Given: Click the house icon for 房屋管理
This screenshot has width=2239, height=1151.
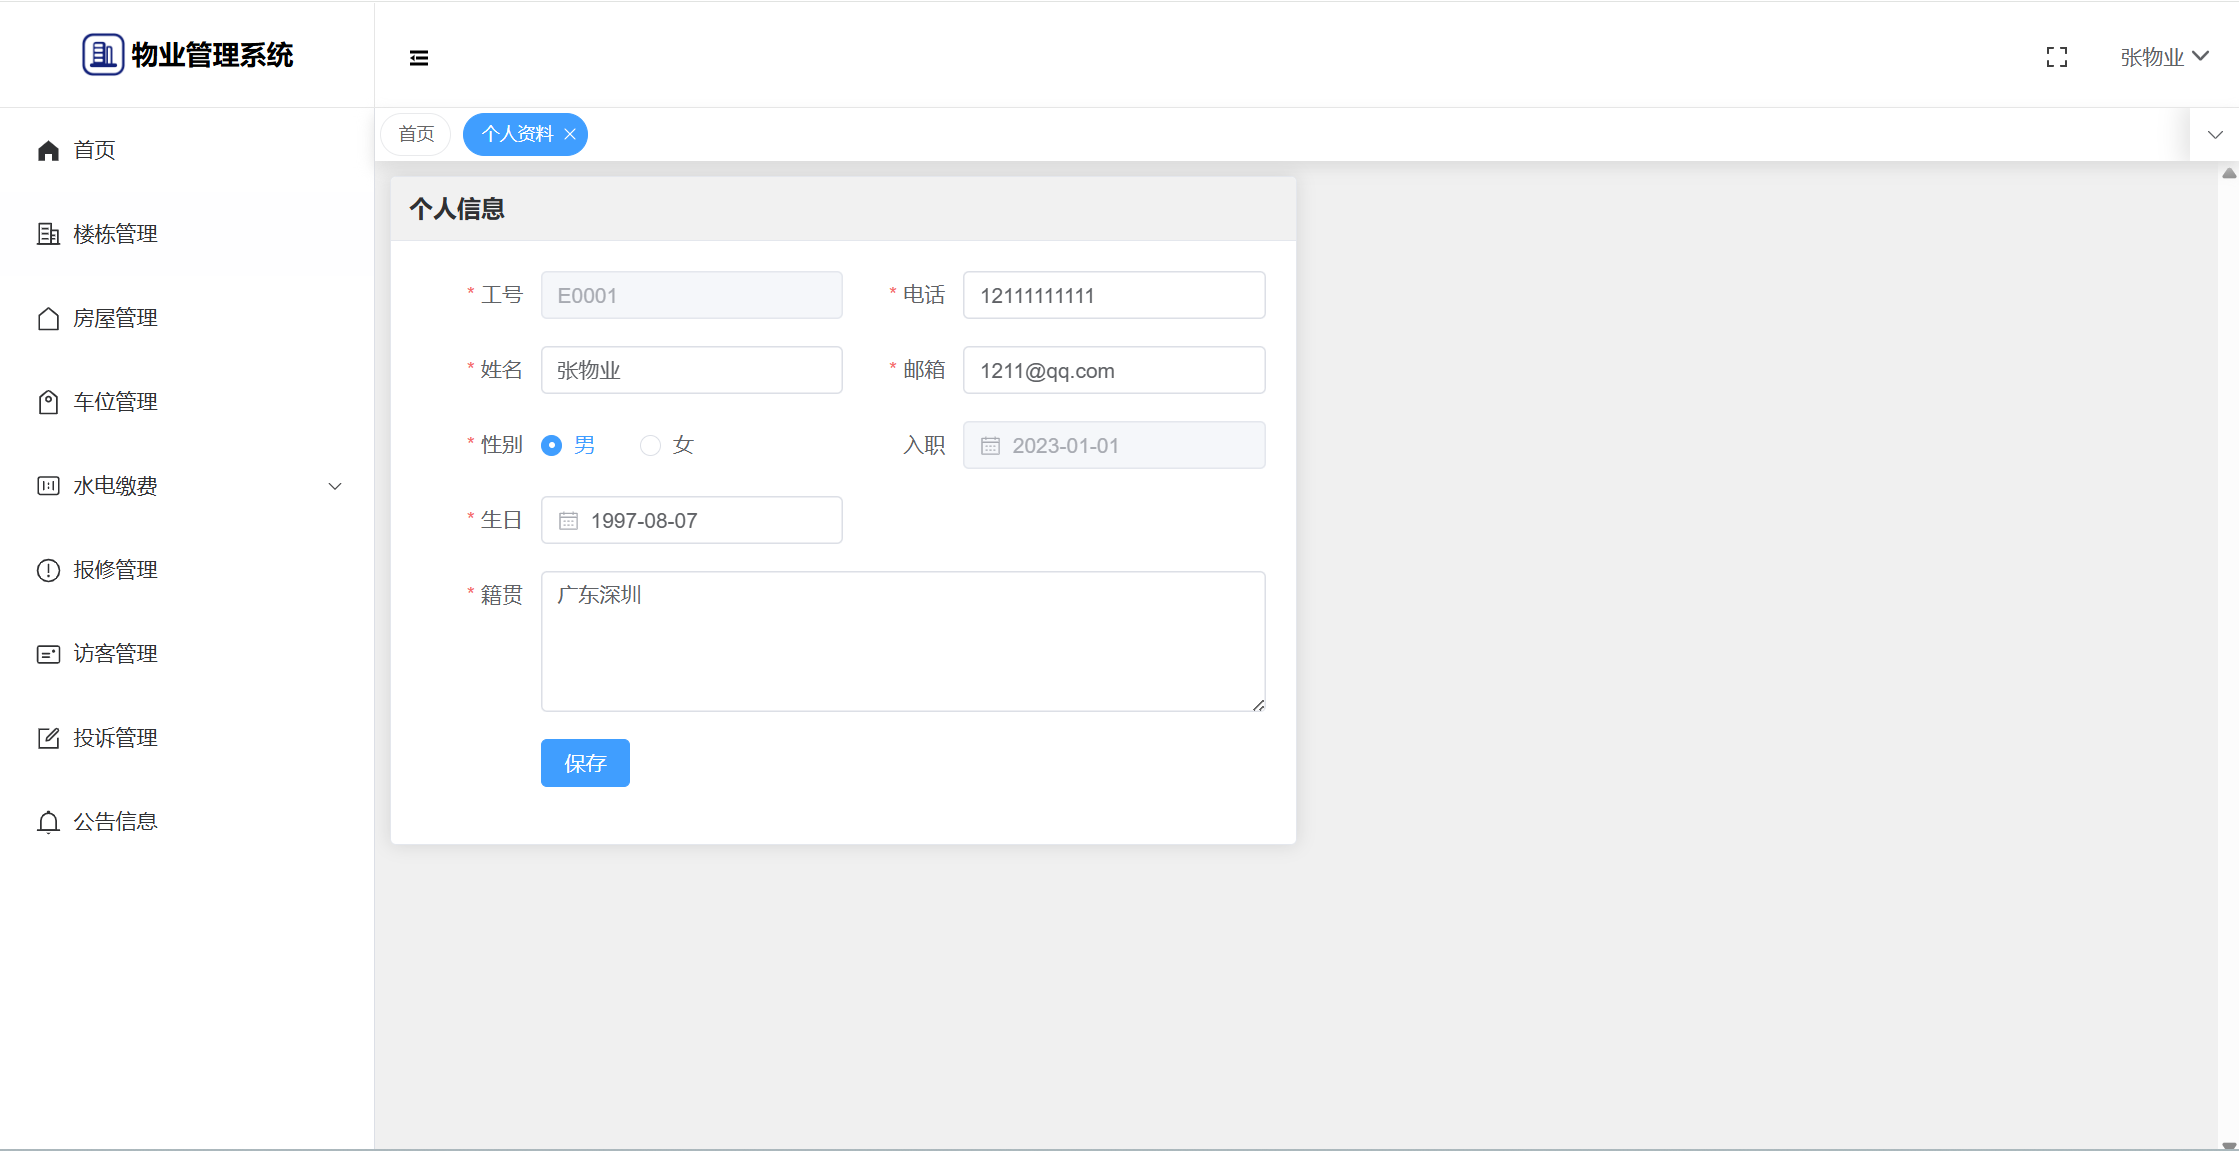Looking at the screenshot, I should [x=48, y=318].
